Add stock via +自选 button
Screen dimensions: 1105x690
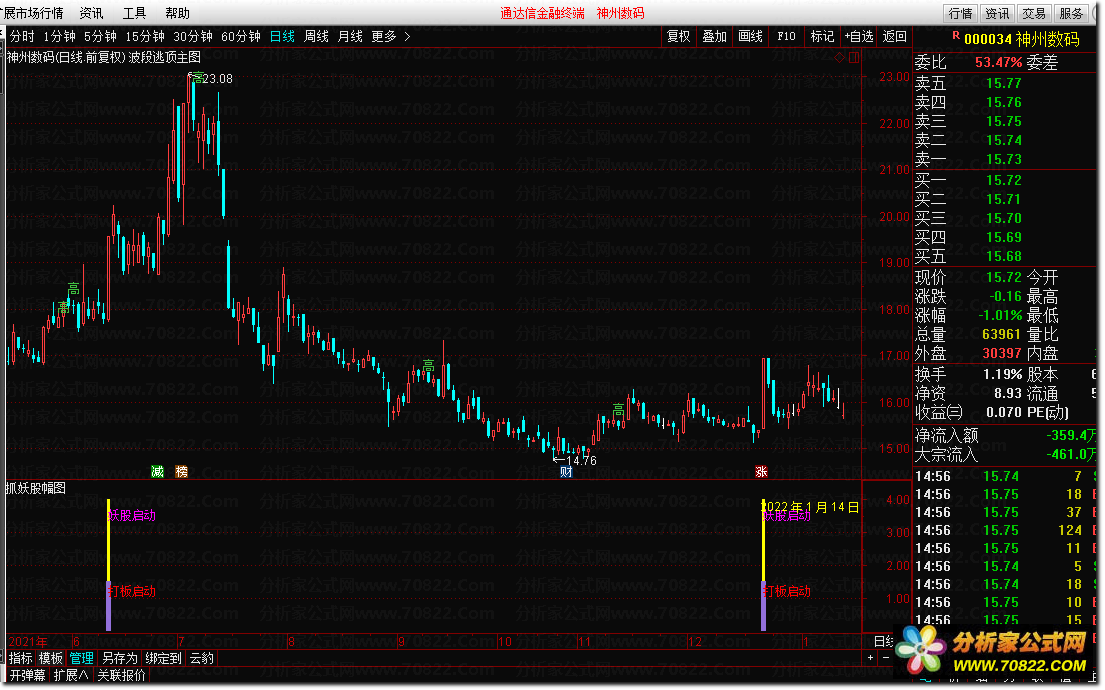(x=858, y=37)
